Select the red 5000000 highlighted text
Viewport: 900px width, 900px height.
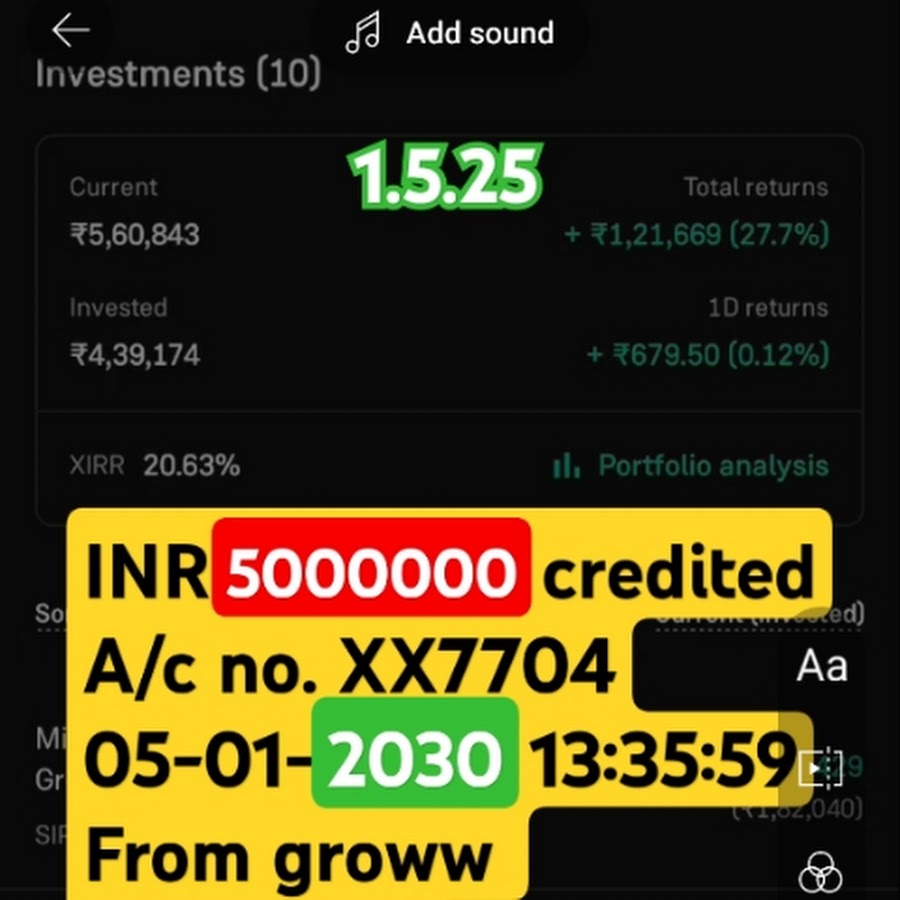(371, 568)
